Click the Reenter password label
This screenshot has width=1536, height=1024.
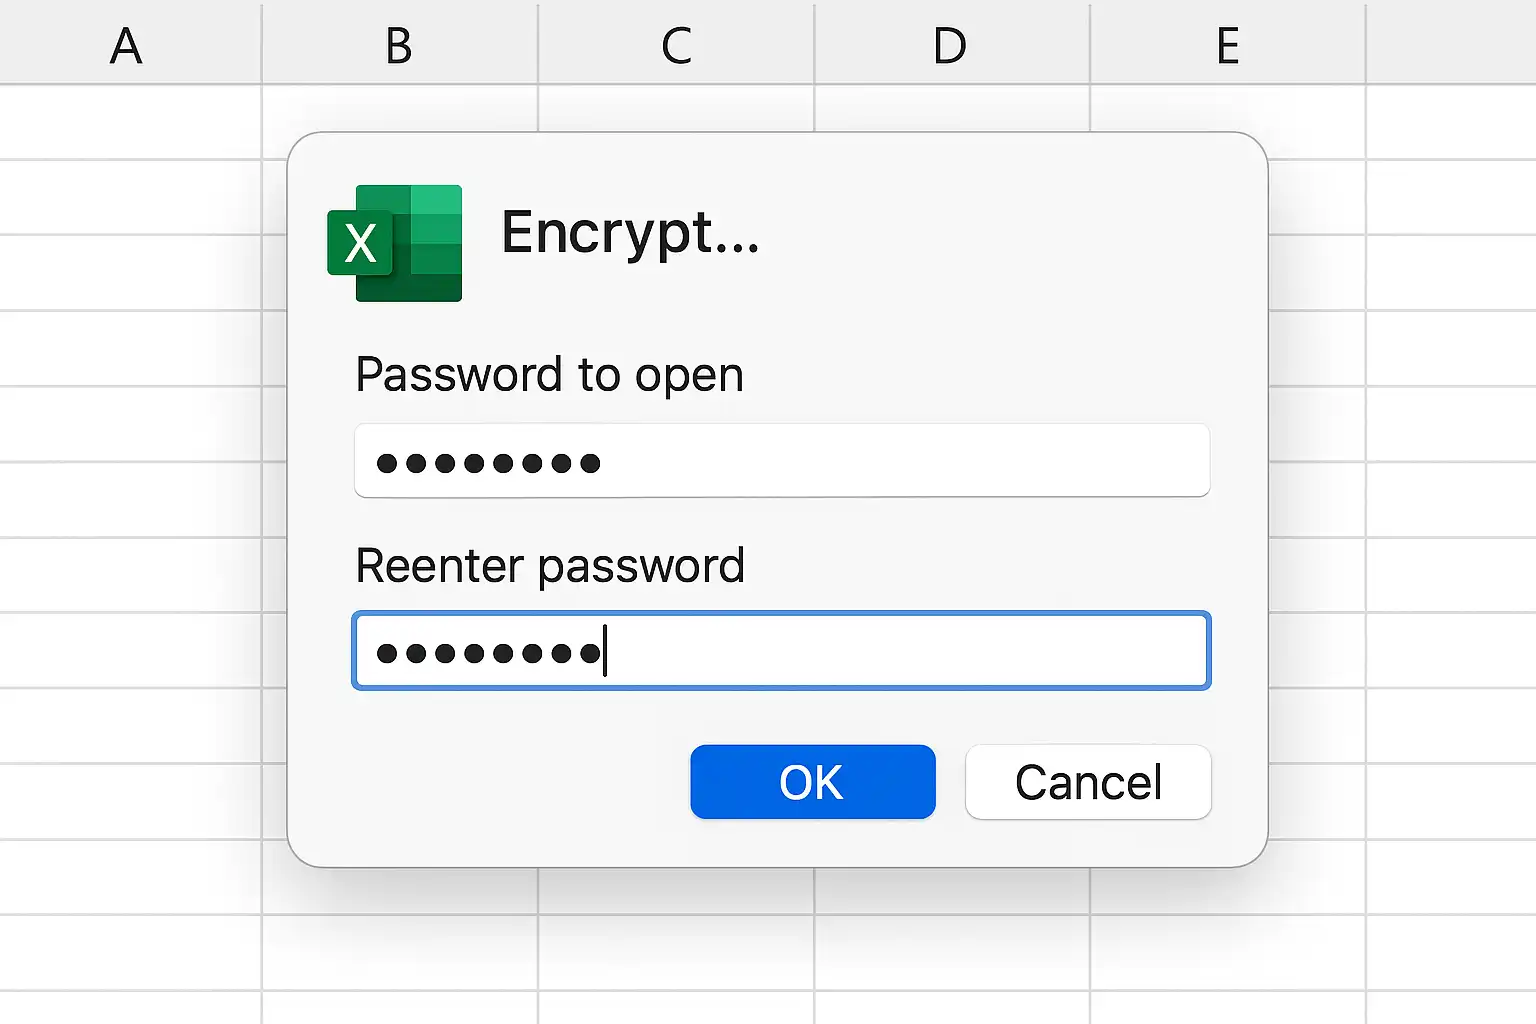tap(550, 567)
